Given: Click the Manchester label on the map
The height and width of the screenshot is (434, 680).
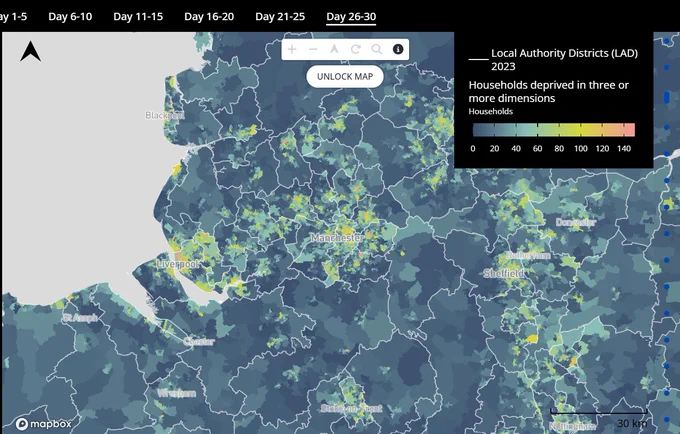Looking at the screenshot, I should (337, 238).
